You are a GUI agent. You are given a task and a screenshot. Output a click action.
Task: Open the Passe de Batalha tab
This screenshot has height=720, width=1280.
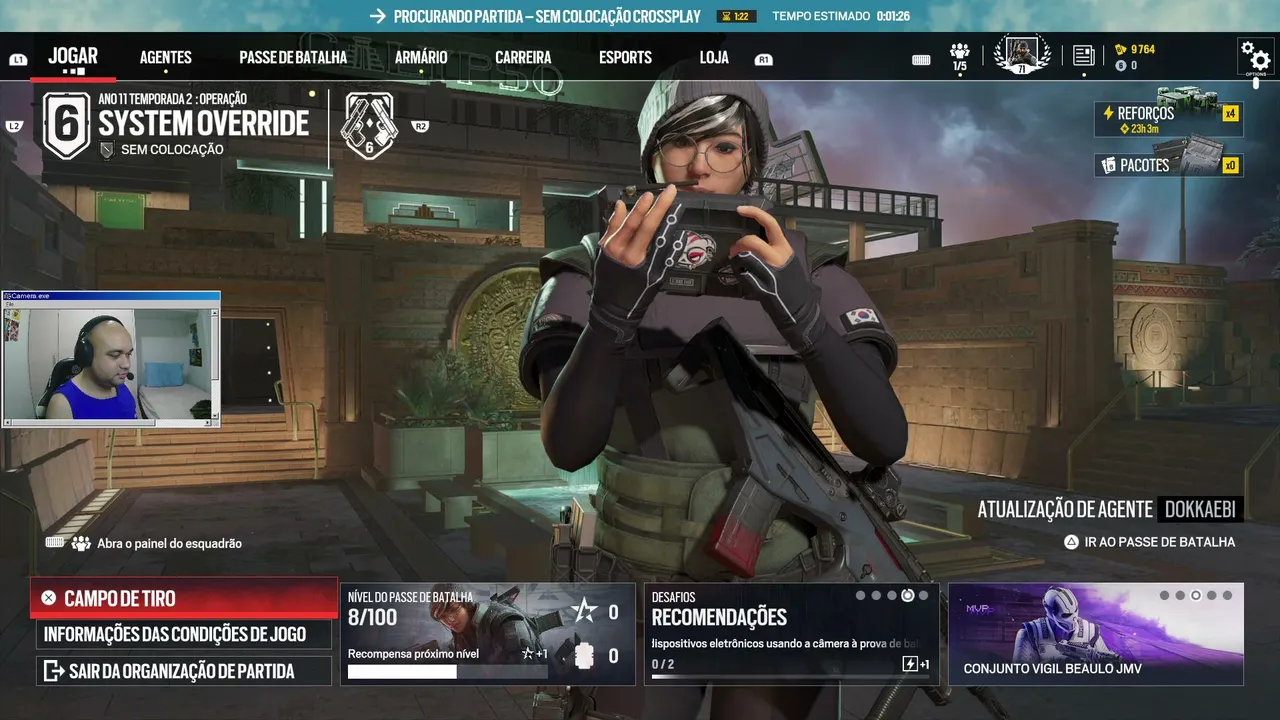point(293,57)
